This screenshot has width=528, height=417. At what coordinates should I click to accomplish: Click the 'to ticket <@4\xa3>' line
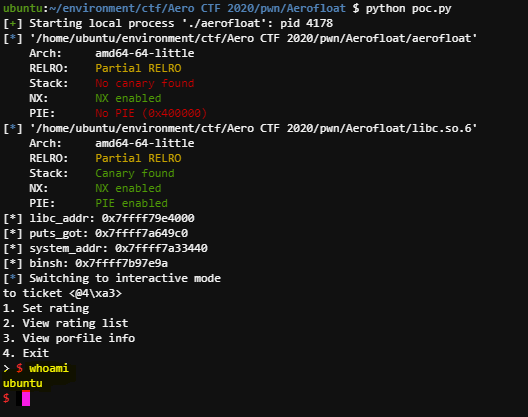point(62,293)
